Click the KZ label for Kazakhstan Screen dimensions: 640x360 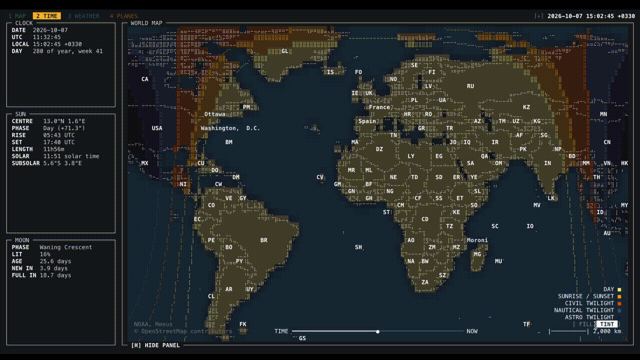pos(526,107)
